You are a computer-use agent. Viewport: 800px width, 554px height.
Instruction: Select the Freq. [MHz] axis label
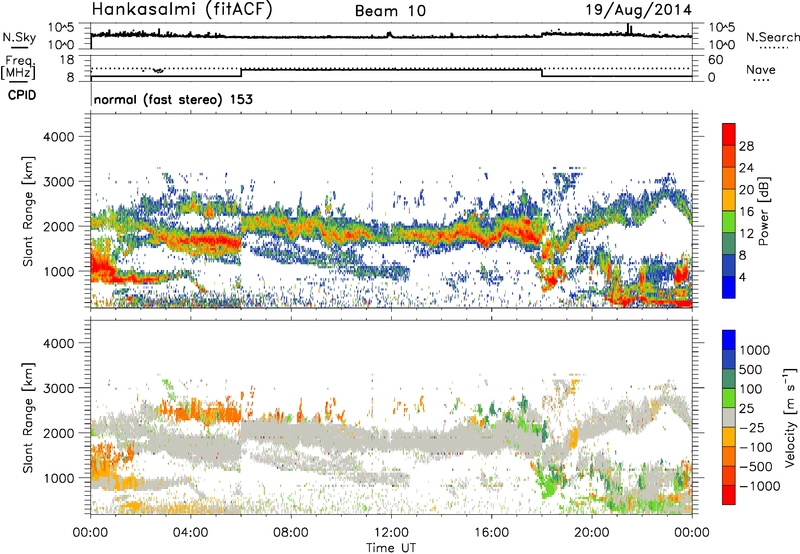18,67
